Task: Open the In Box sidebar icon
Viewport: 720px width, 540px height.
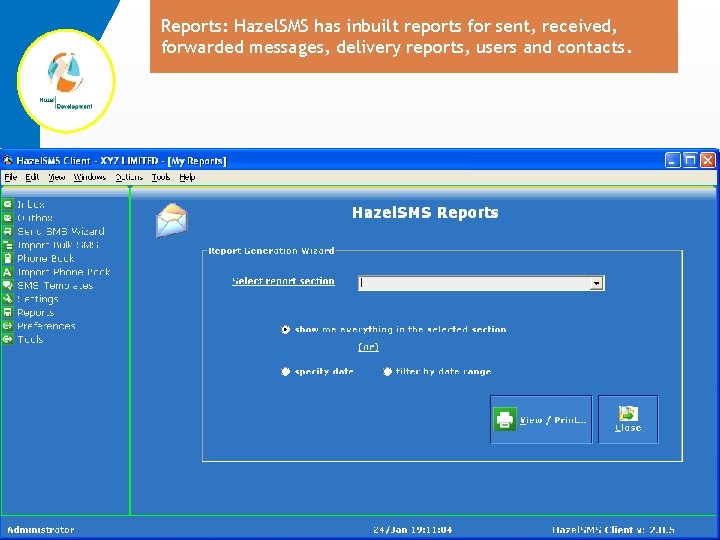Action: (x=8, y=204)
